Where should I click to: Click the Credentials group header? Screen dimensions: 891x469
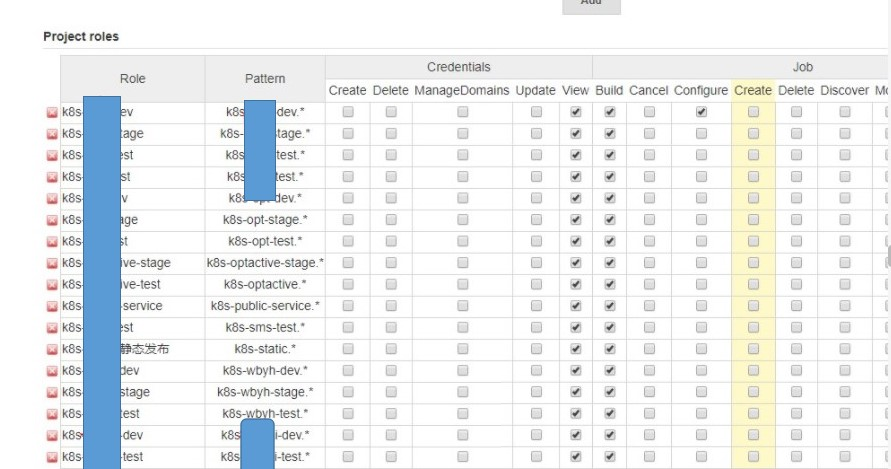(459, 67)
